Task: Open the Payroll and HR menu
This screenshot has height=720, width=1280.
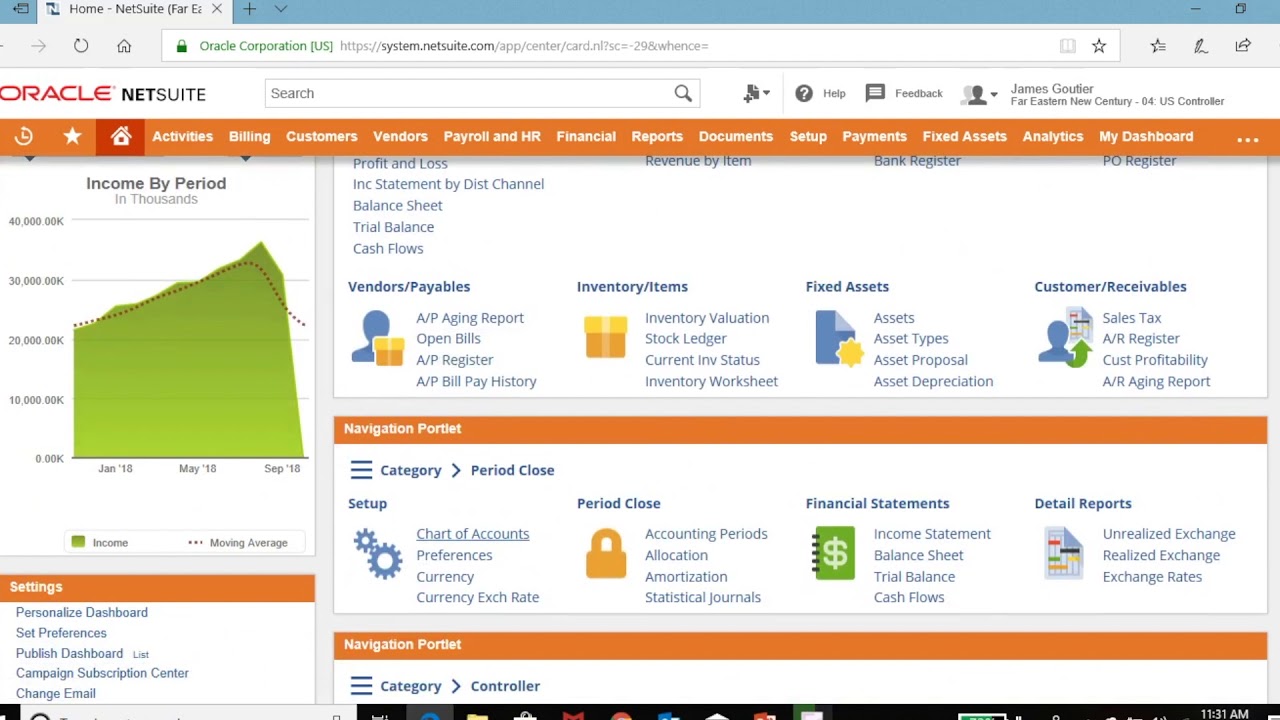Action: (x=492, y=136)
